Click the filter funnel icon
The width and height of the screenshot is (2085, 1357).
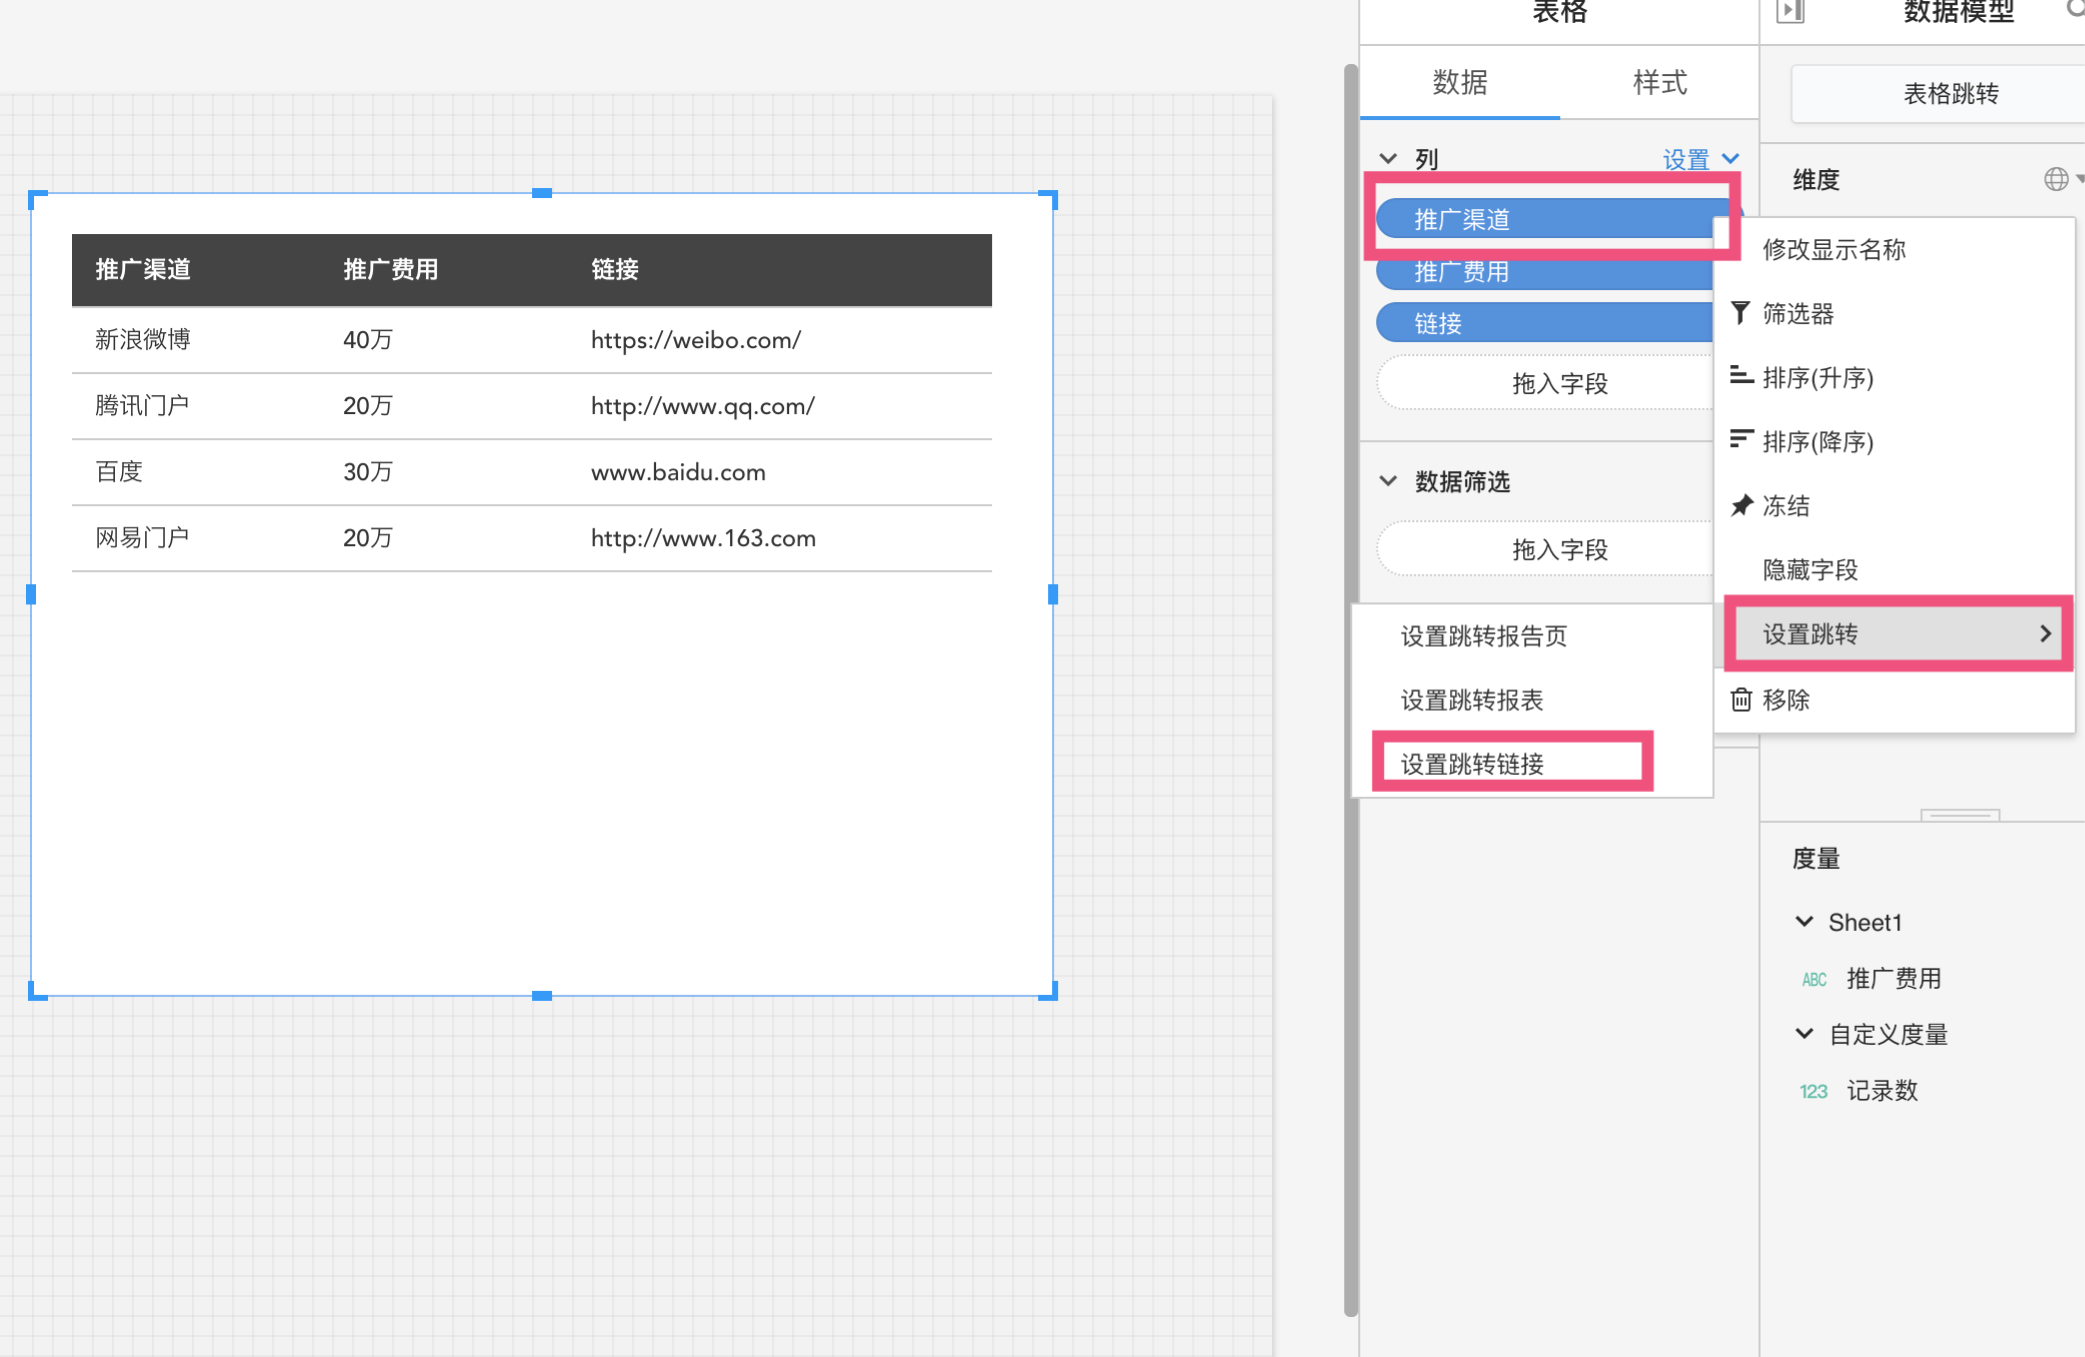point(1740,313)
